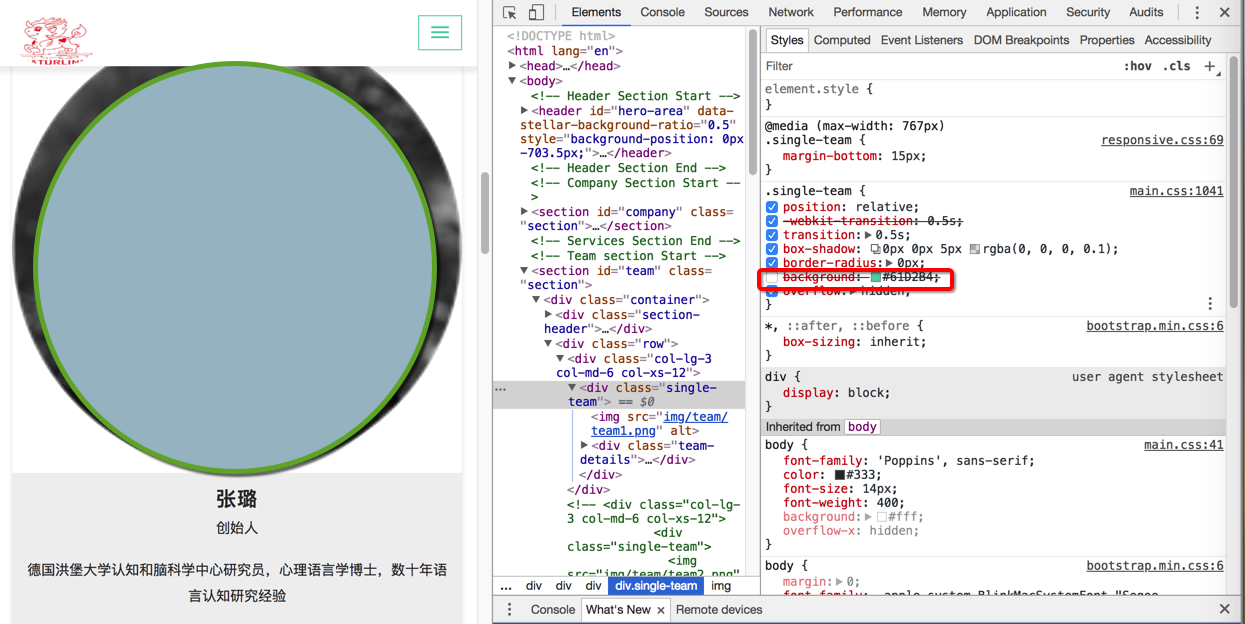
Task: Show more options for the .single-team rule
Action: [x=1210, y=303]
